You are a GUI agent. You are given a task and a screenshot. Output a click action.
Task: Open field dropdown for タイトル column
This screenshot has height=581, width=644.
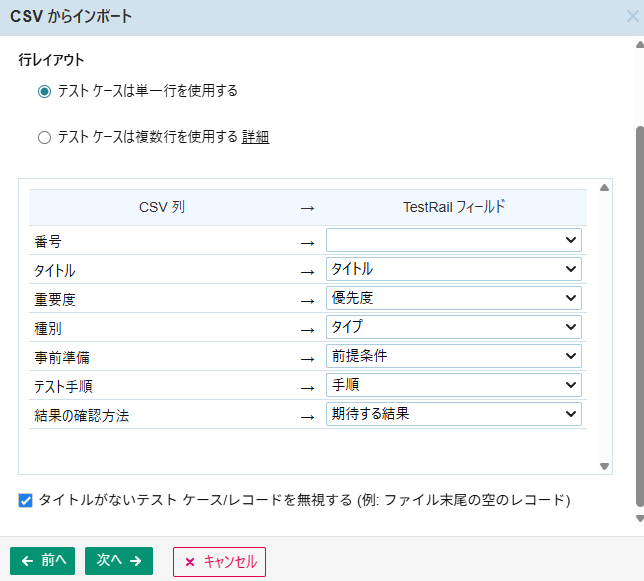(453, 269)
